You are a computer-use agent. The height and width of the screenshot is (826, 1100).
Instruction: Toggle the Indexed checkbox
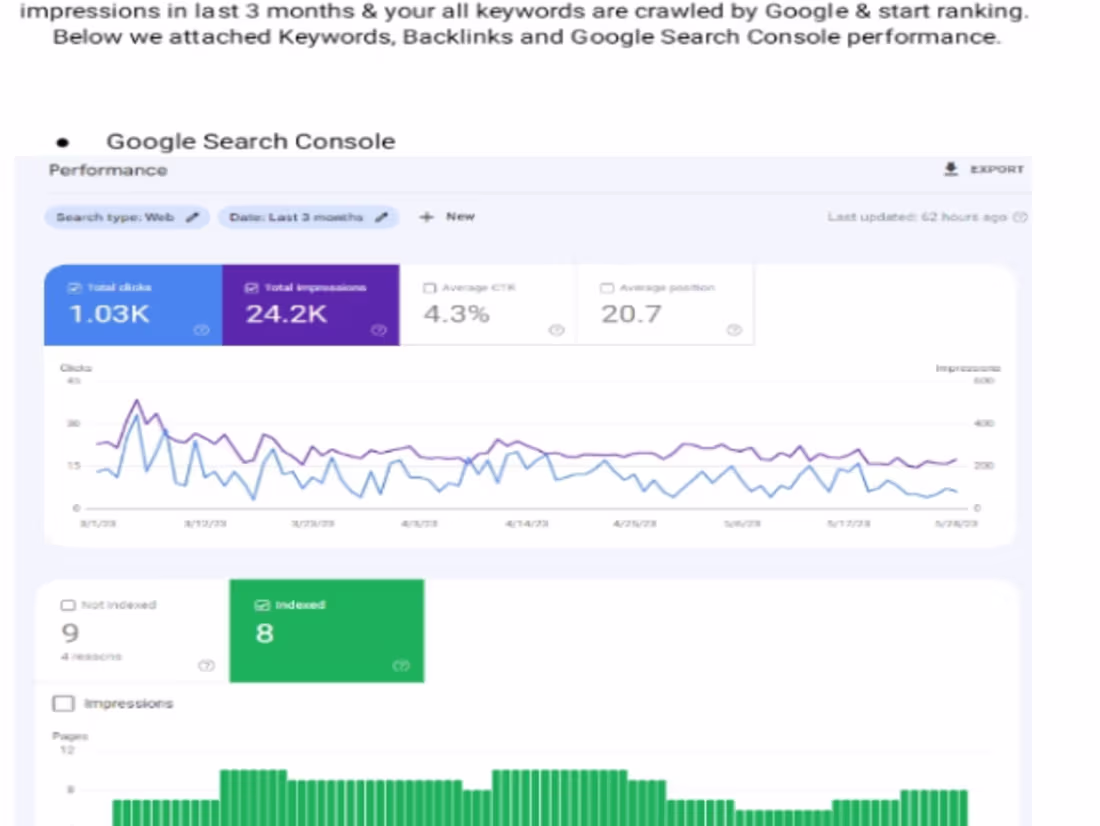262,605
